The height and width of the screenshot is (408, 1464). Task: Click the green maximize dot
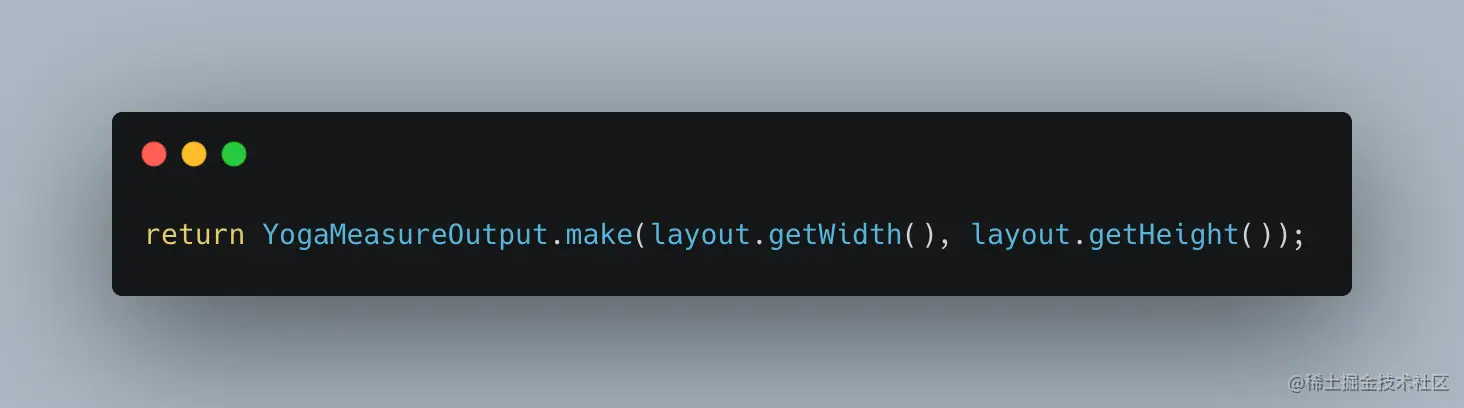[234, 154]
